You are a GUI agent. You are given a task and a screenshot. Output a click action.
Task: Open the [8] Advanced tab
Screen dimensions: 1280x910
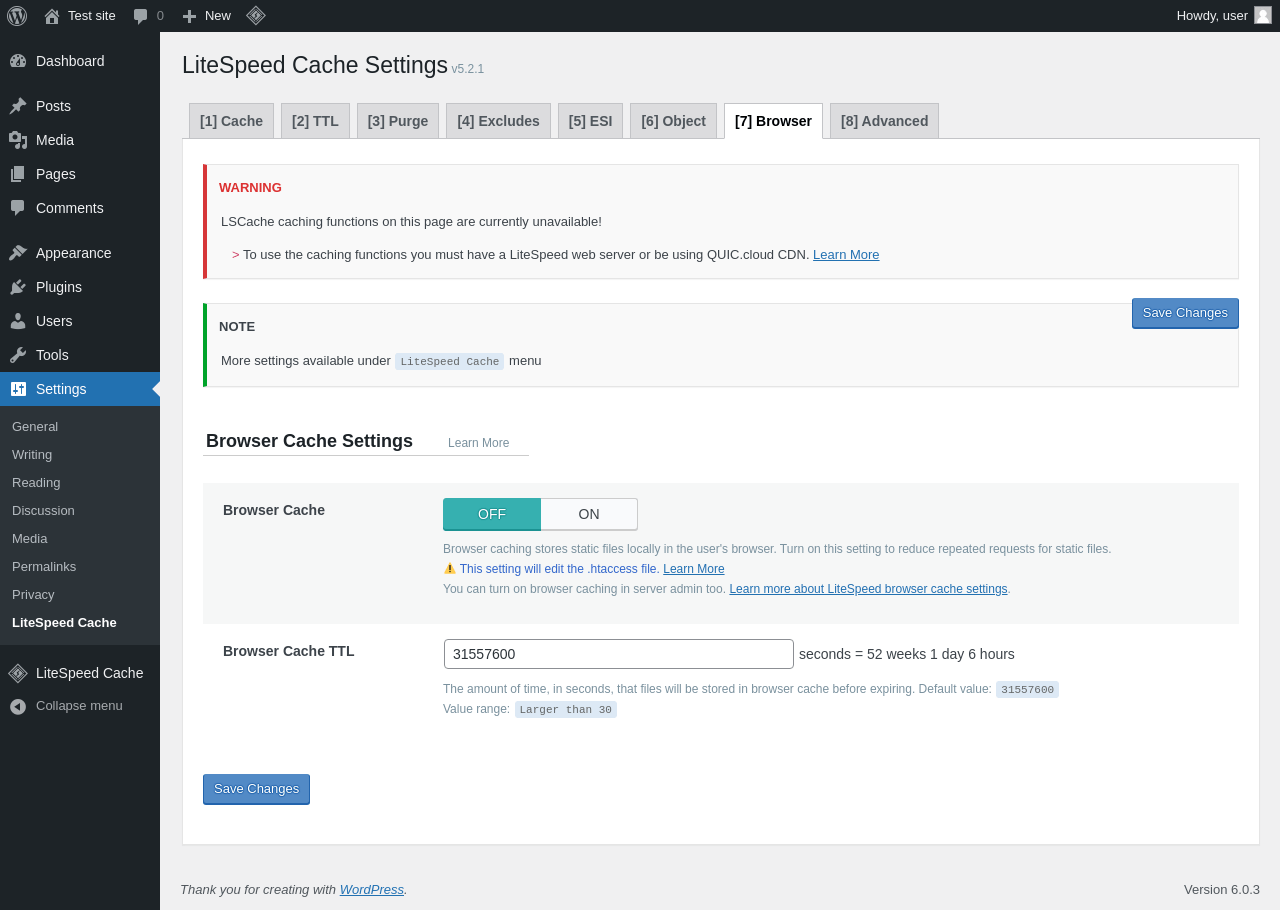[884, 121]
